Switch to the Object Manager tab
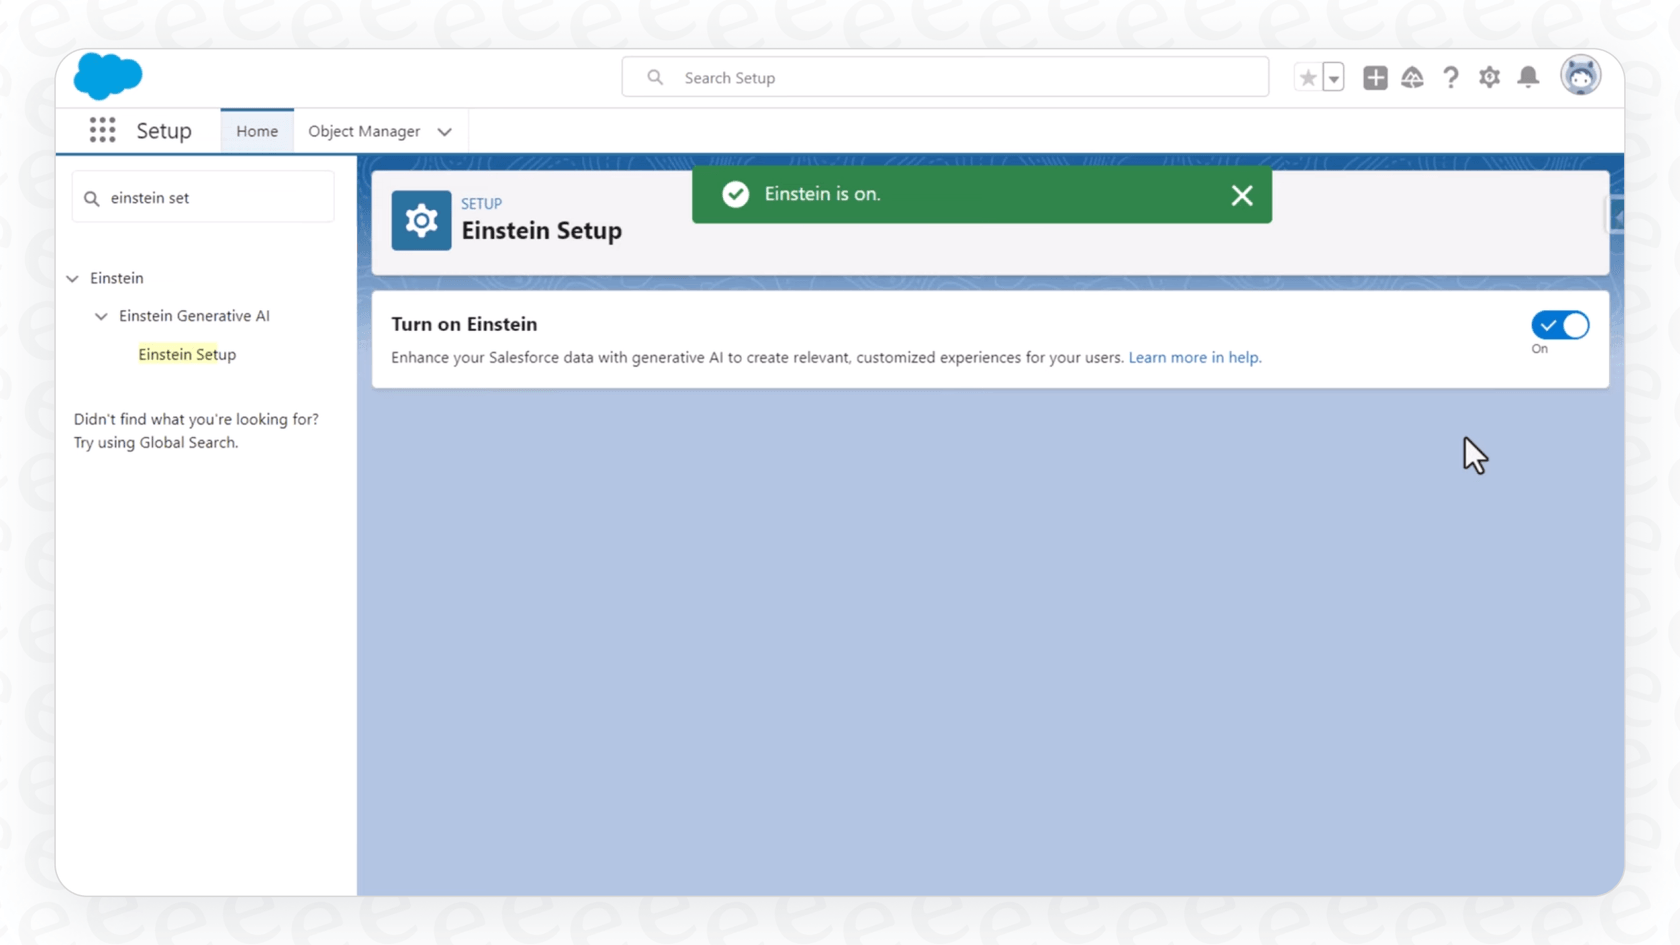Viewport: 1680px width, 945px height. point(363,131)
